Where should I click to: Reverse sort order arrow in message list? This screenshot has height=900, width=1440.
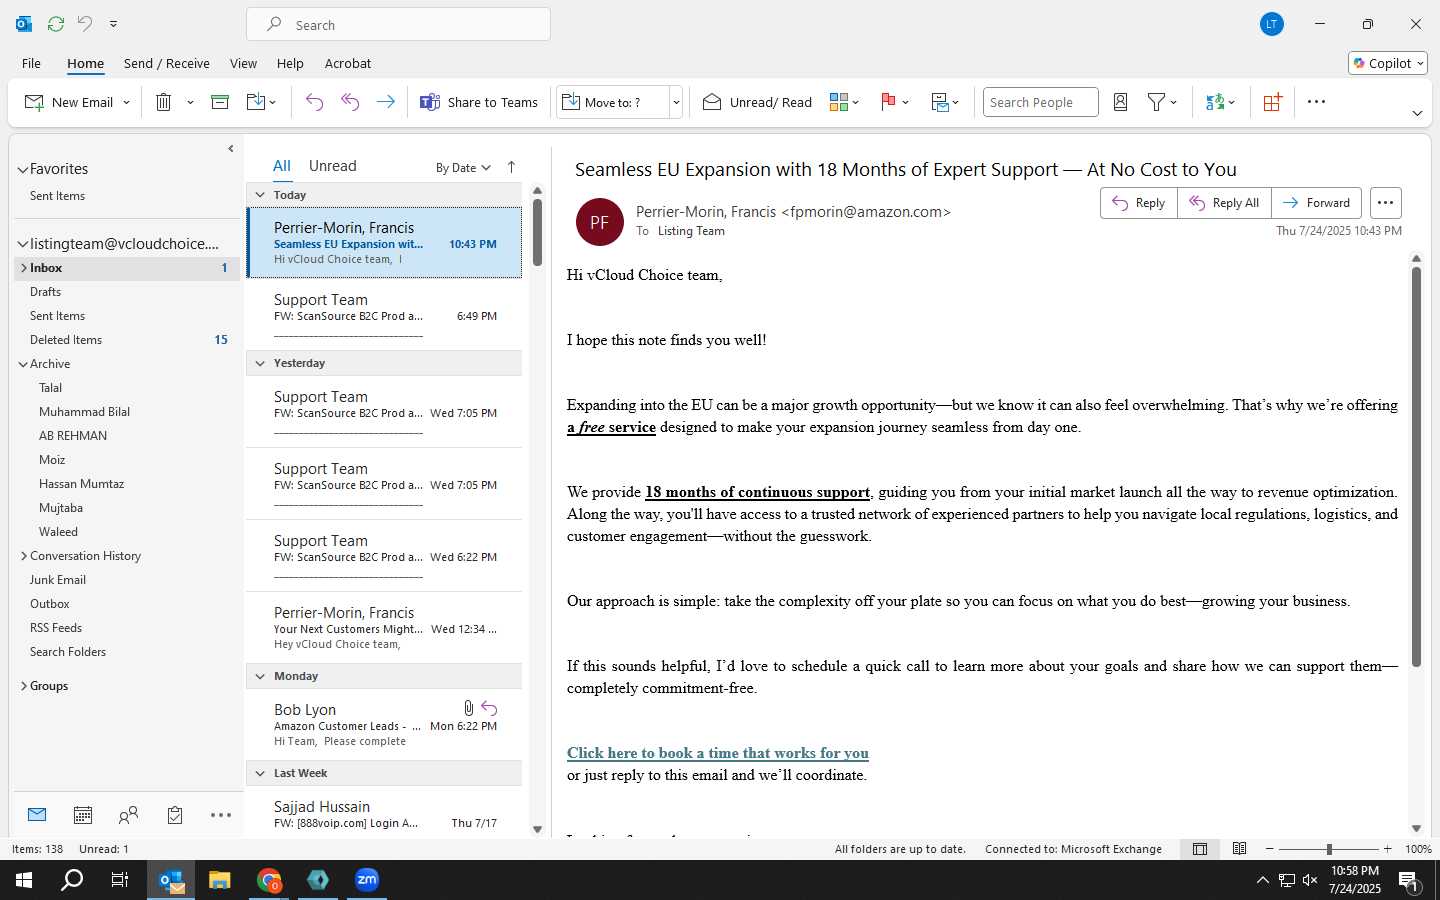(x=511, y=167)
